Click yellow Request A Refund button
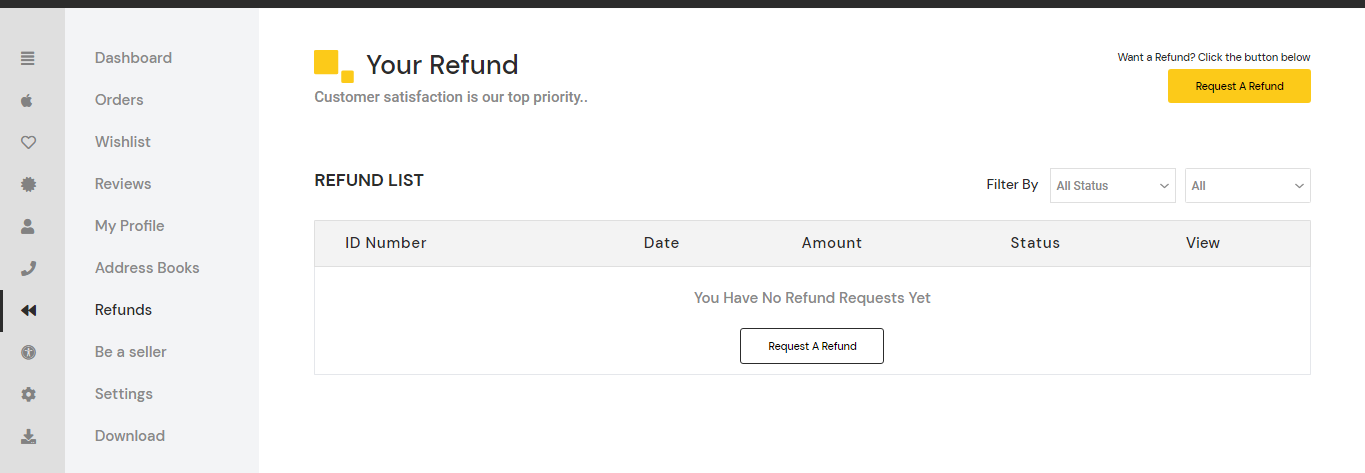1365x473 pixels. tap(1239, 86)
